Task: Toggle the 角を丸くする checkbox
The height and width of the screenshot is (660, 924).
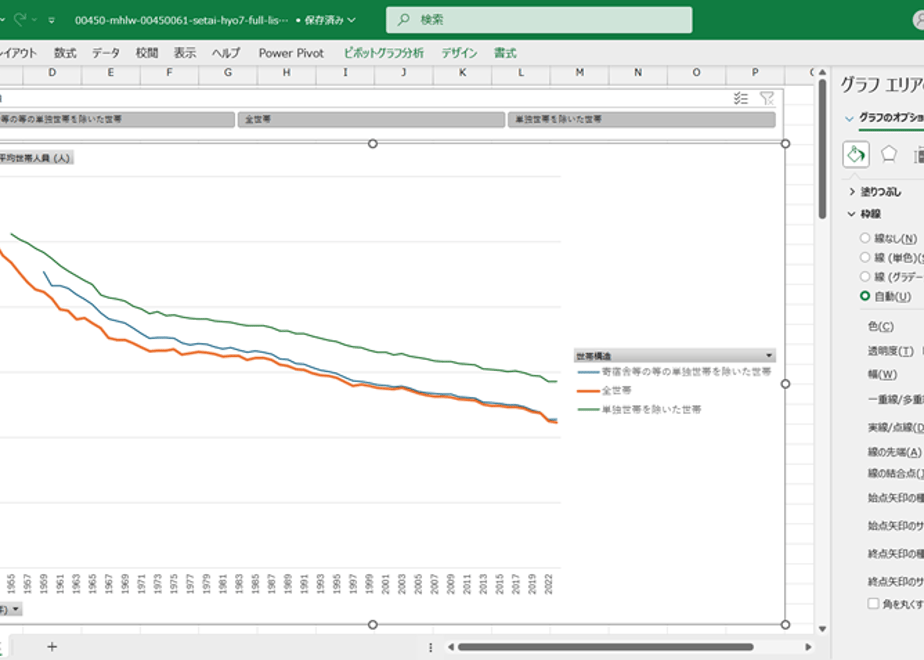Action: pyautogui.click(x=873, y=603)
